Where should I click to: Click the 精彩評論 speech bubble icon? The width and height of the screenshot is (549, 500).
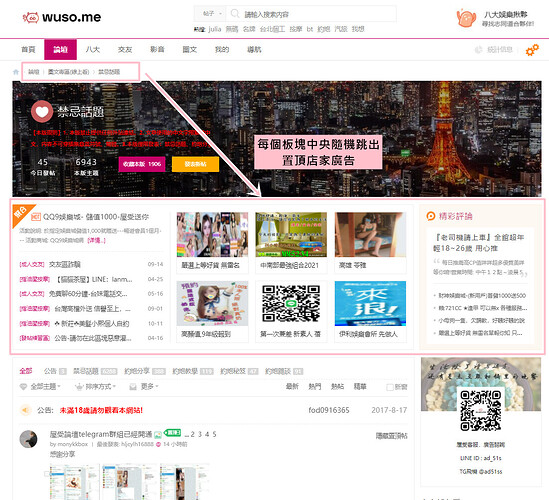pyautogui.click(x=431, y=216)
